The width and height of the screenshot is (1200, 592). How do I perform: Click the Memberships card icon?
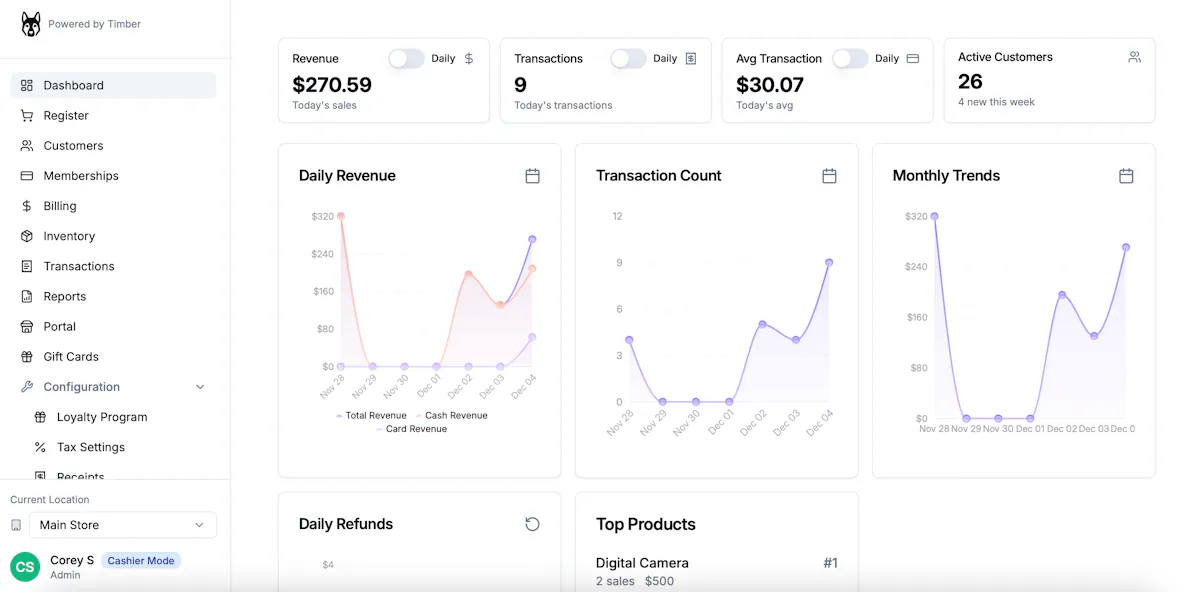click(27, 175)
